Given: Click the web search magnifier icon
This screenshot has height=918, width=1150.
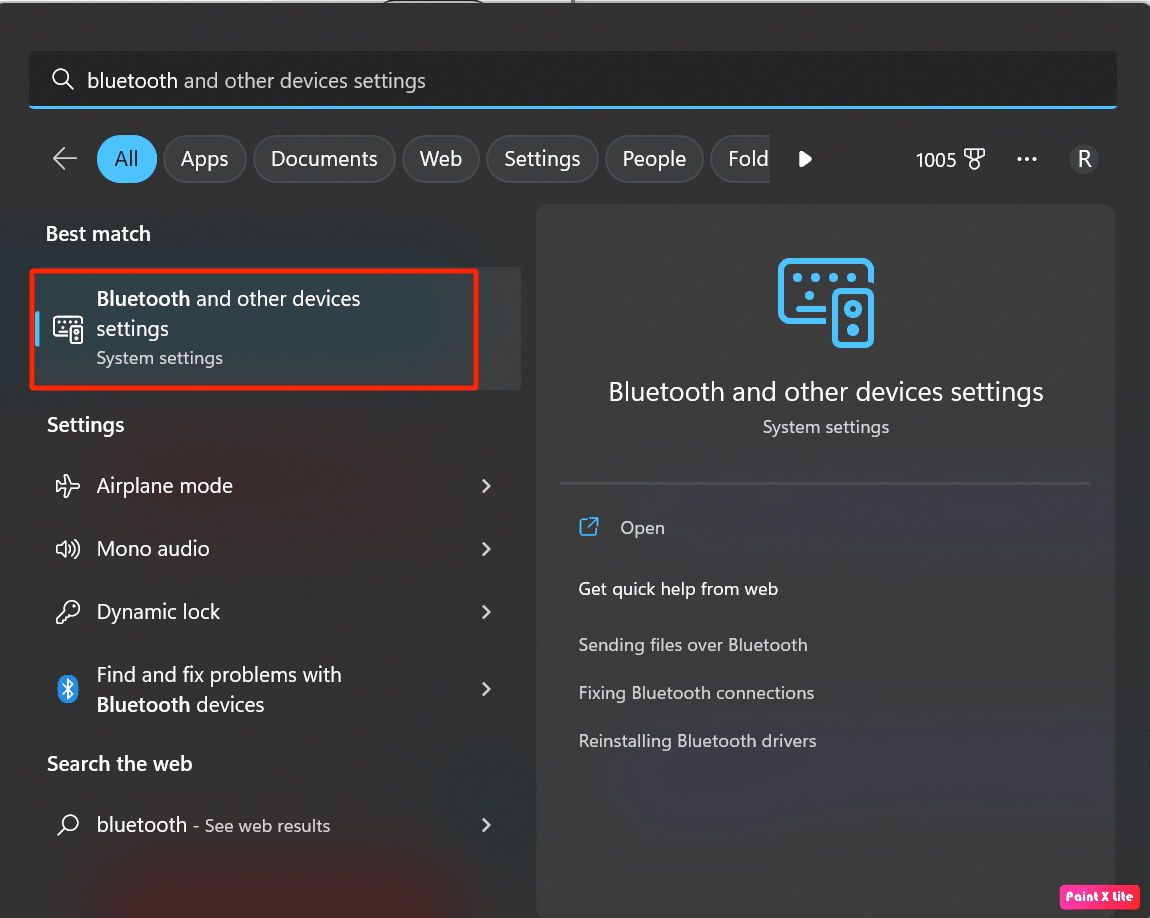Looking at the screenshot, I should point(68,825).
